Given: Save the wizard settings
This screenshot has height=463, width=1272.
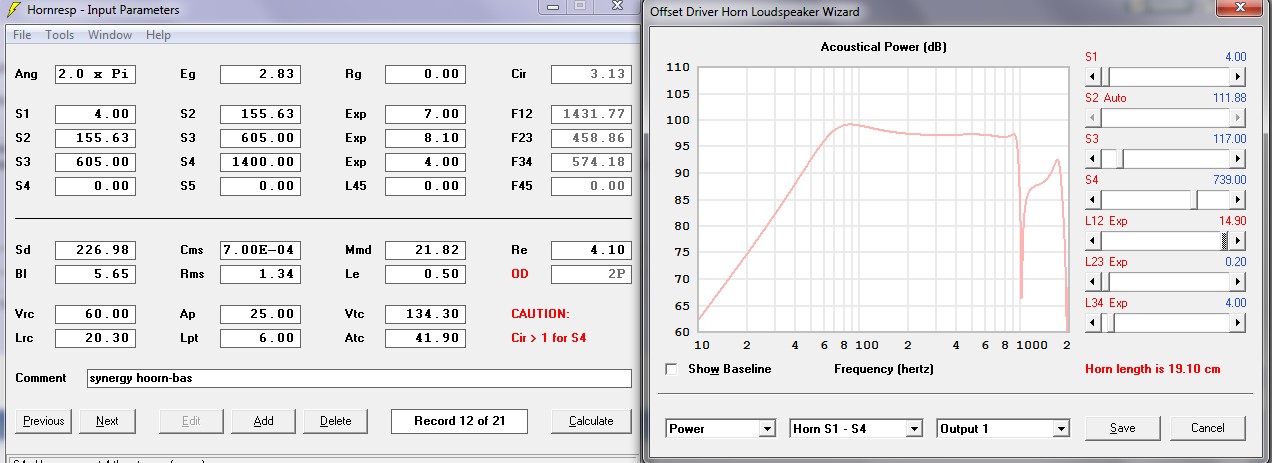Looking at the screenshot, I should 1123,428.
